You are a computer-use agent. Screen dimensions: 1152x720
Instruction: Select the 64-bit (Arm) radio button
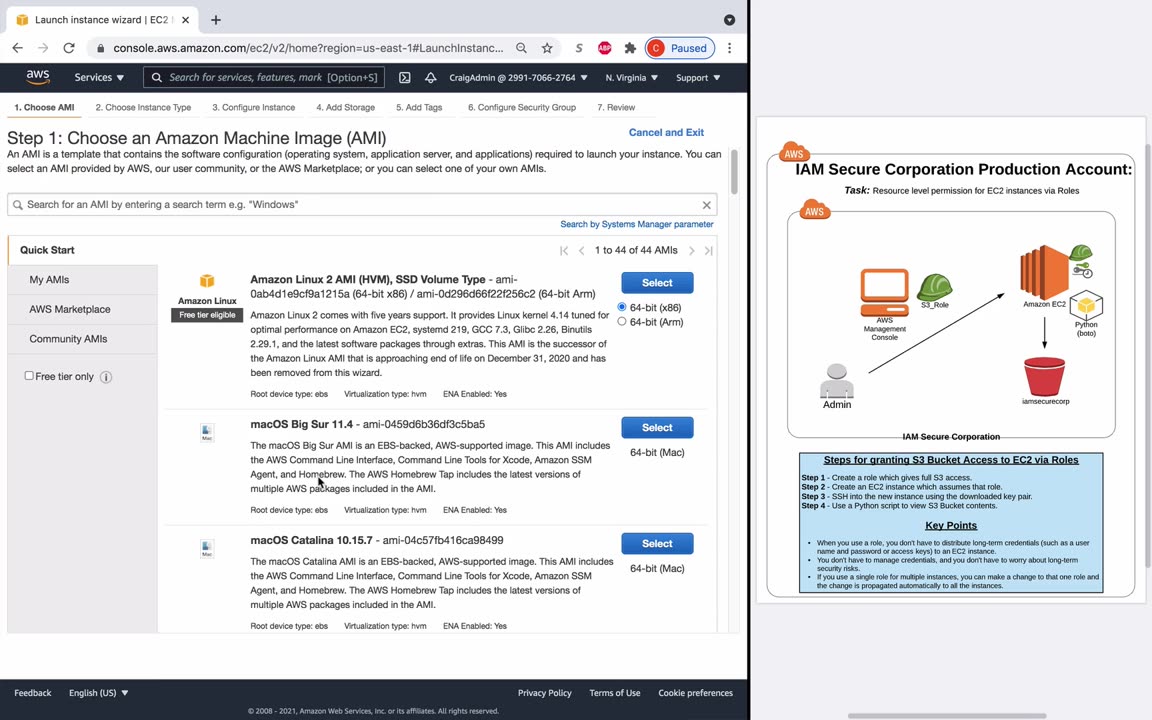(622, 322)
